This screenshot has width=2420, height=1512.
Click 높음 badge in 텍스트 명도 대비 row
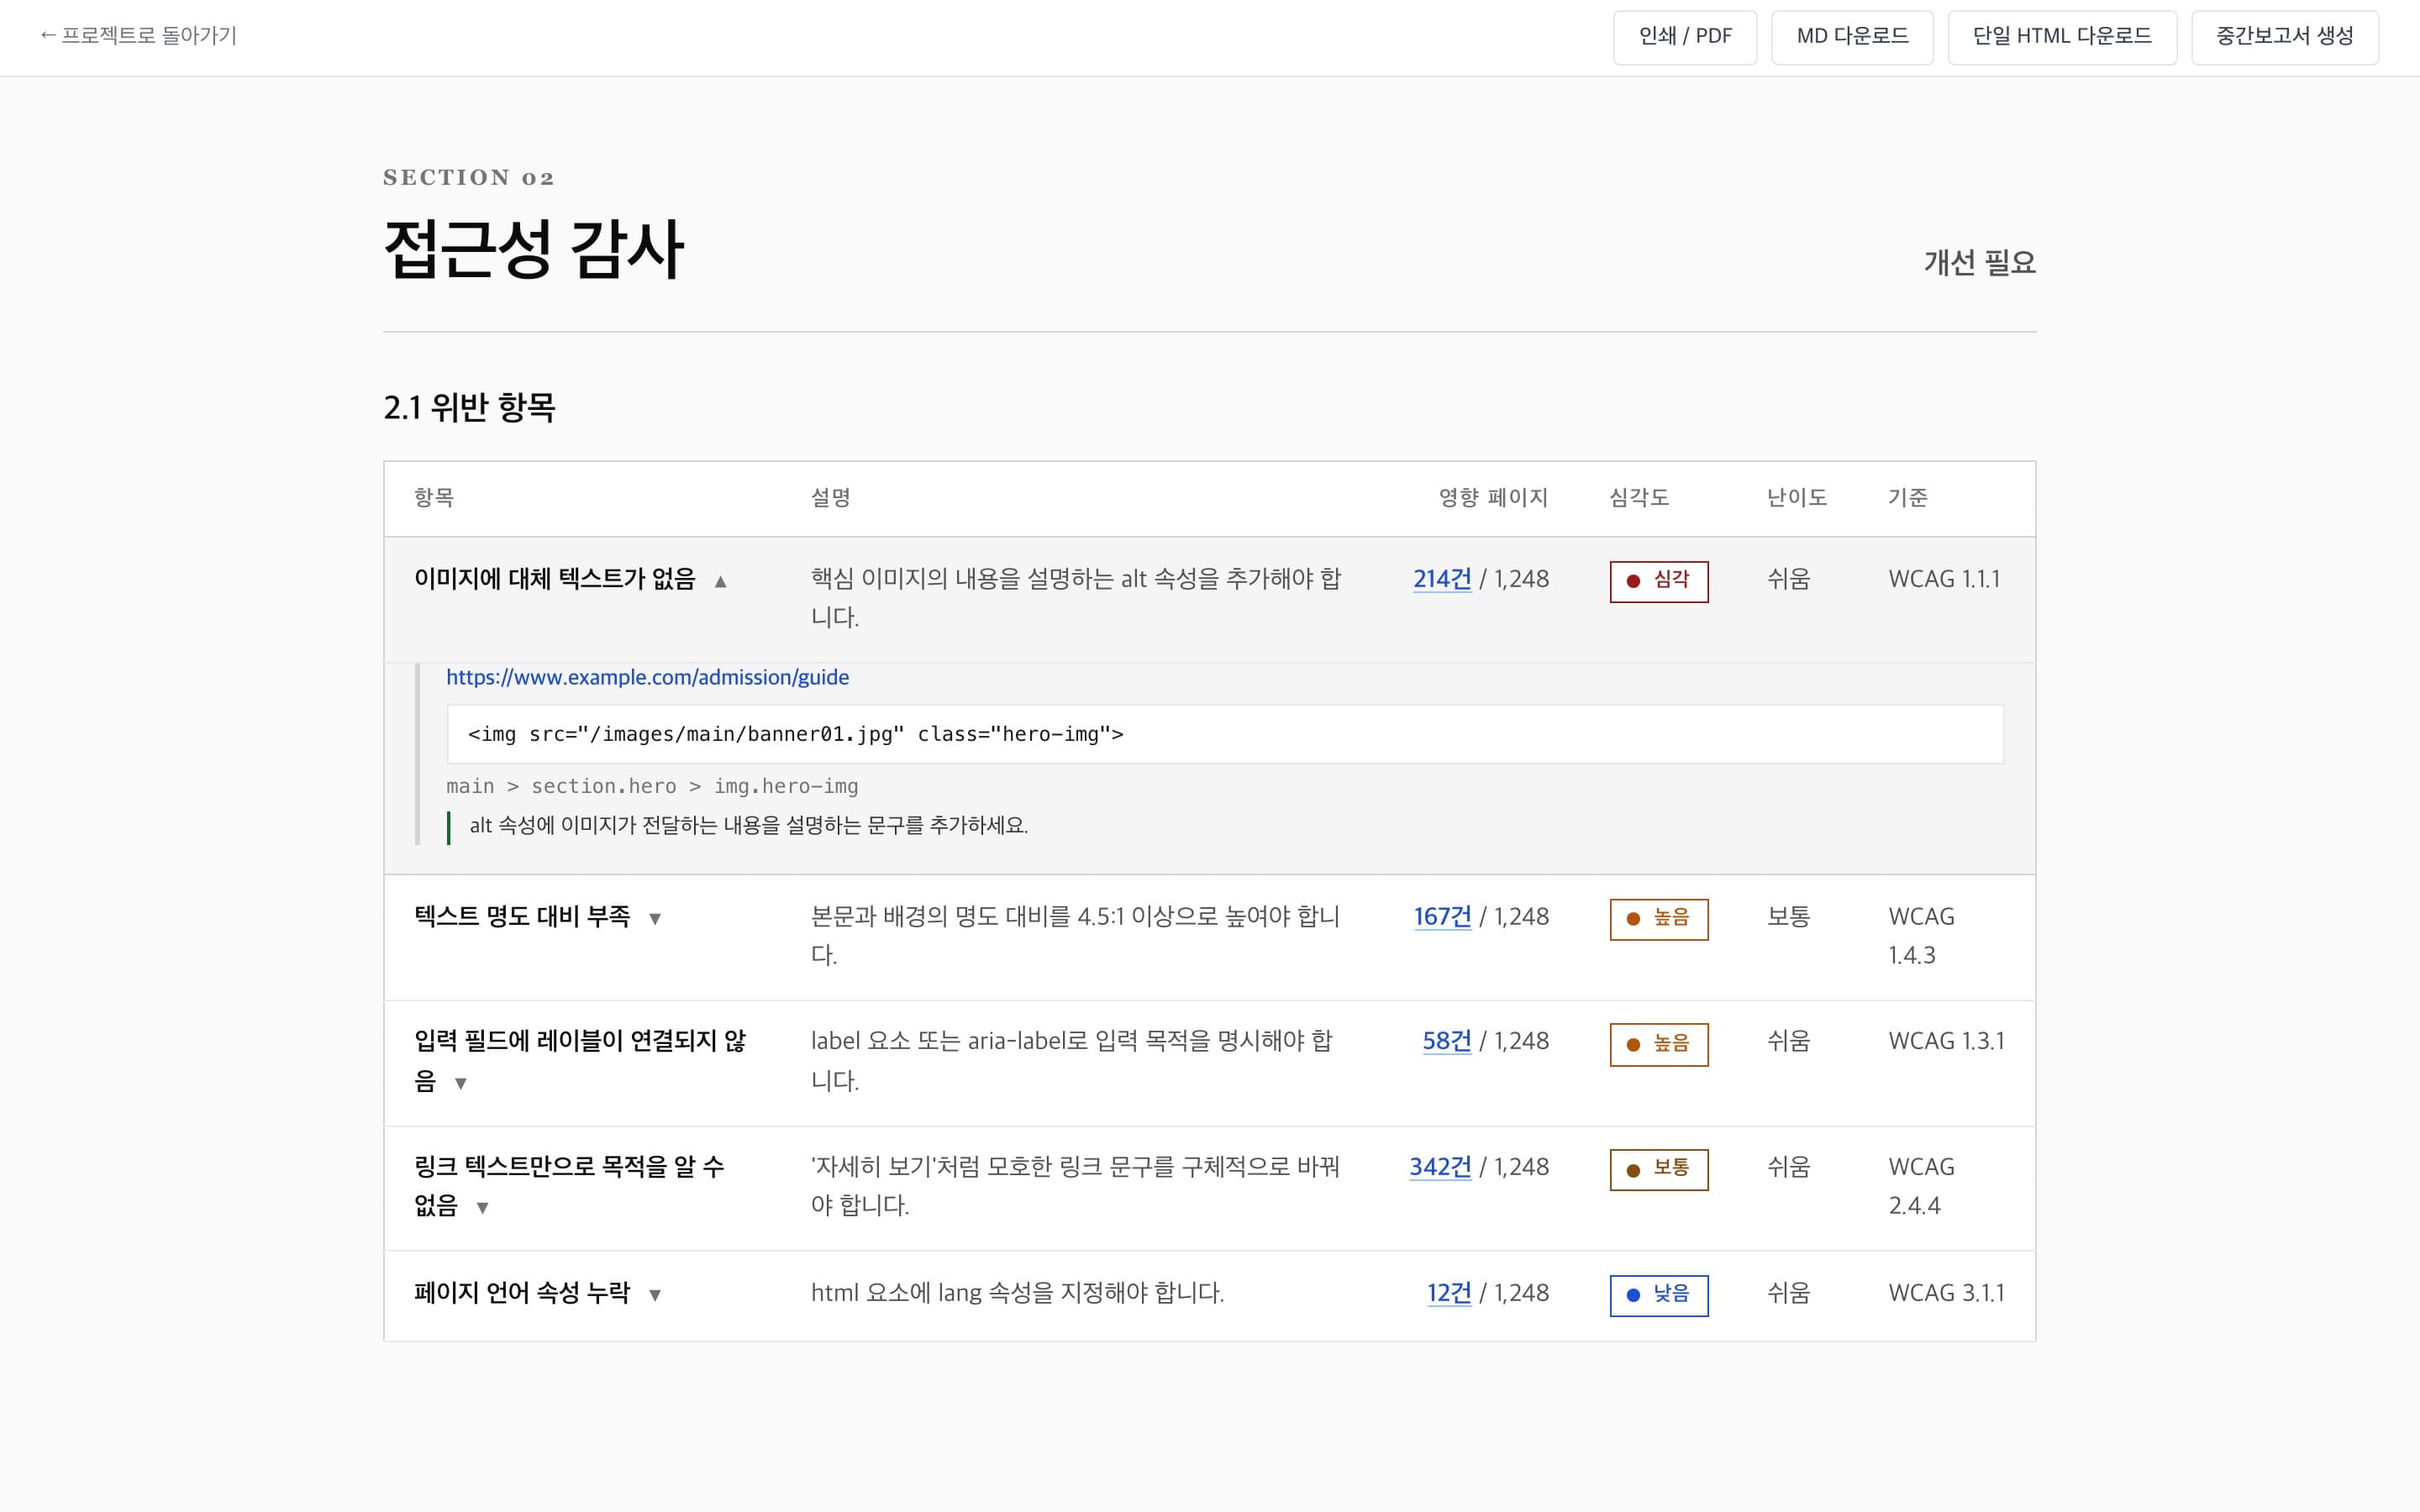pyautogui.click(x=1659, y=920)
